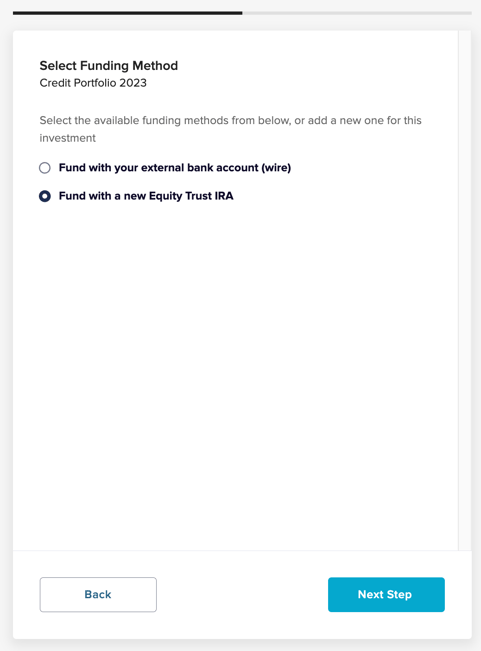Image resolution: width=481 pixels, height=651 pixels.
Task: Click the dark filled portion of progress bar
Action: [127, 13]
